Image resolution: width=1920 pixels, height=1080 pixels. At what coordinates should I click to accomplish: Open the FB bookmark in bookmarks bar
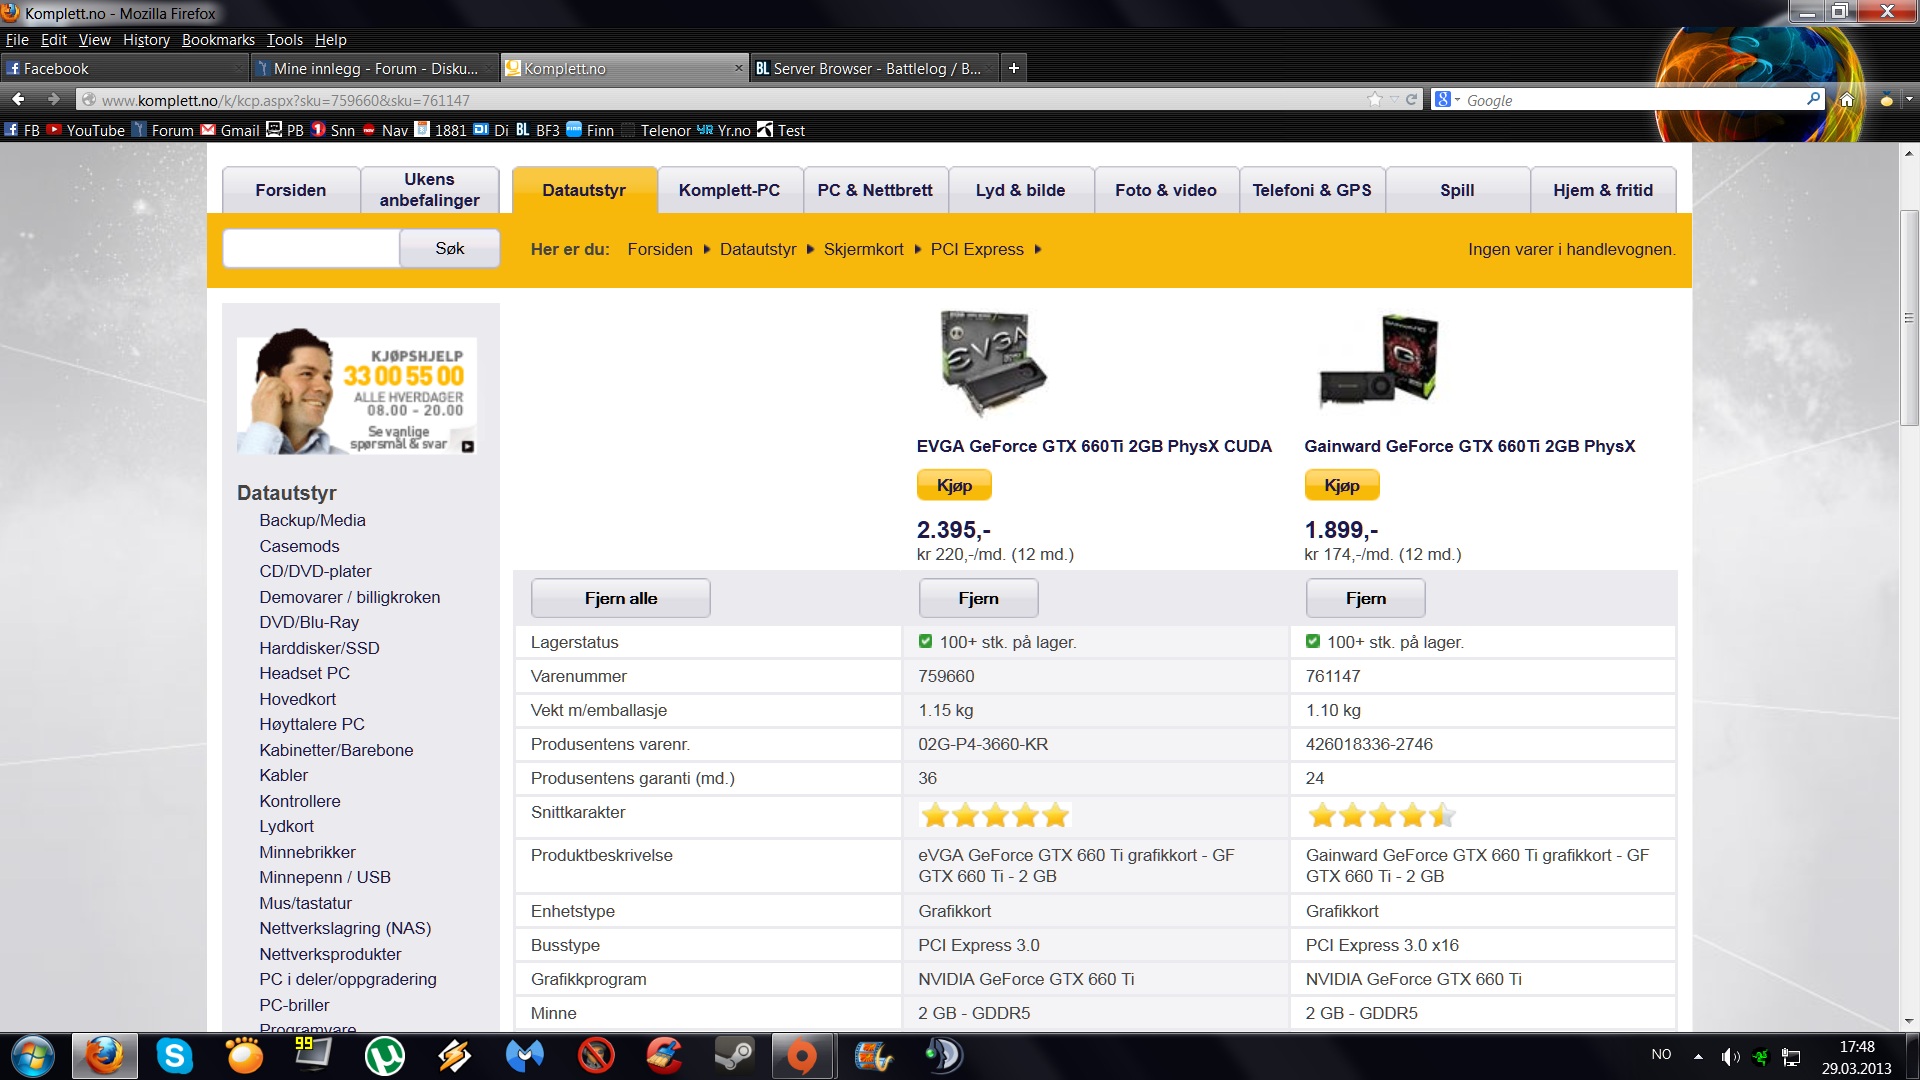point(22,130)
